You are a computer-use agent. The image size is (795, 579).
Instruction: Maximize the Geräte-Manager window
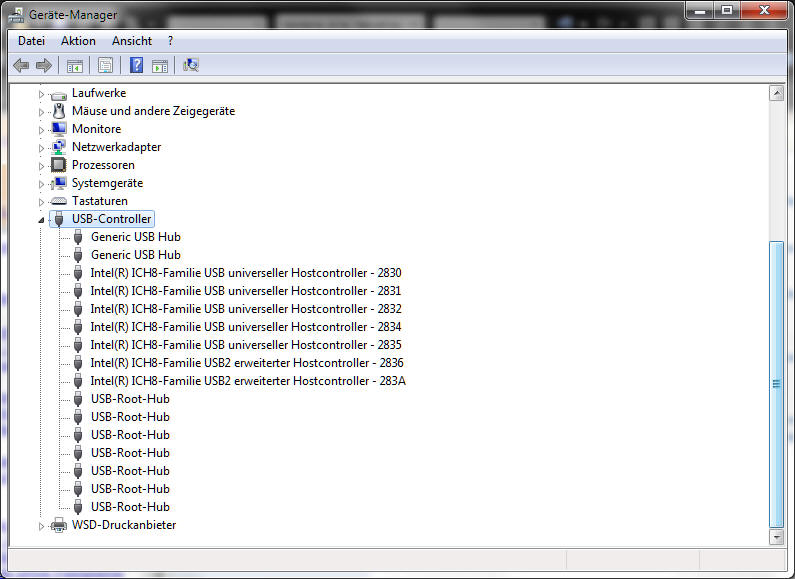coord(727,11)
